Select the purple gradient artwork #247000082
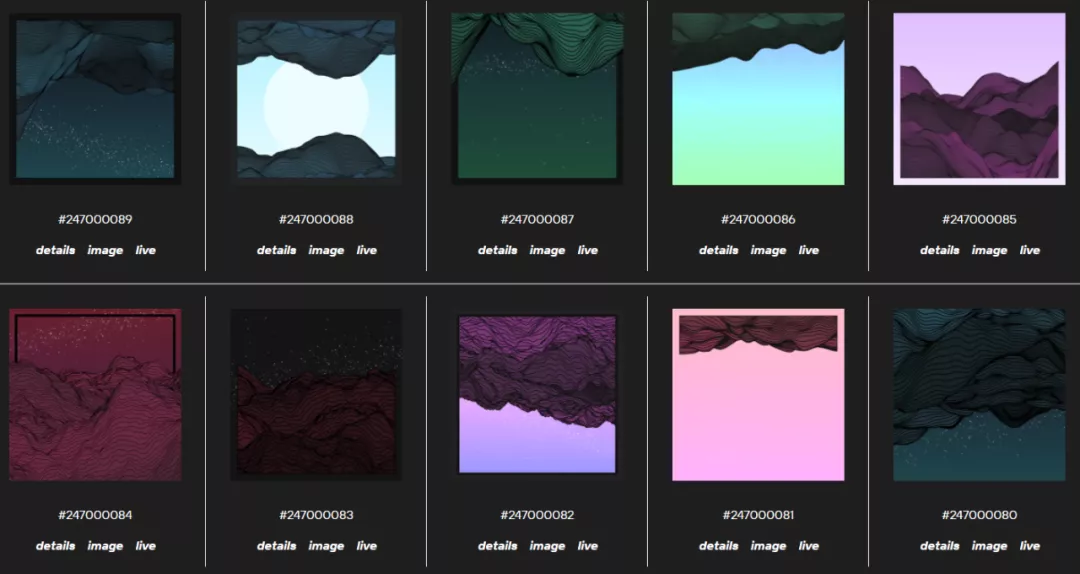The height and width of the screenshot is (574, 1080). (x=537, y=395)
